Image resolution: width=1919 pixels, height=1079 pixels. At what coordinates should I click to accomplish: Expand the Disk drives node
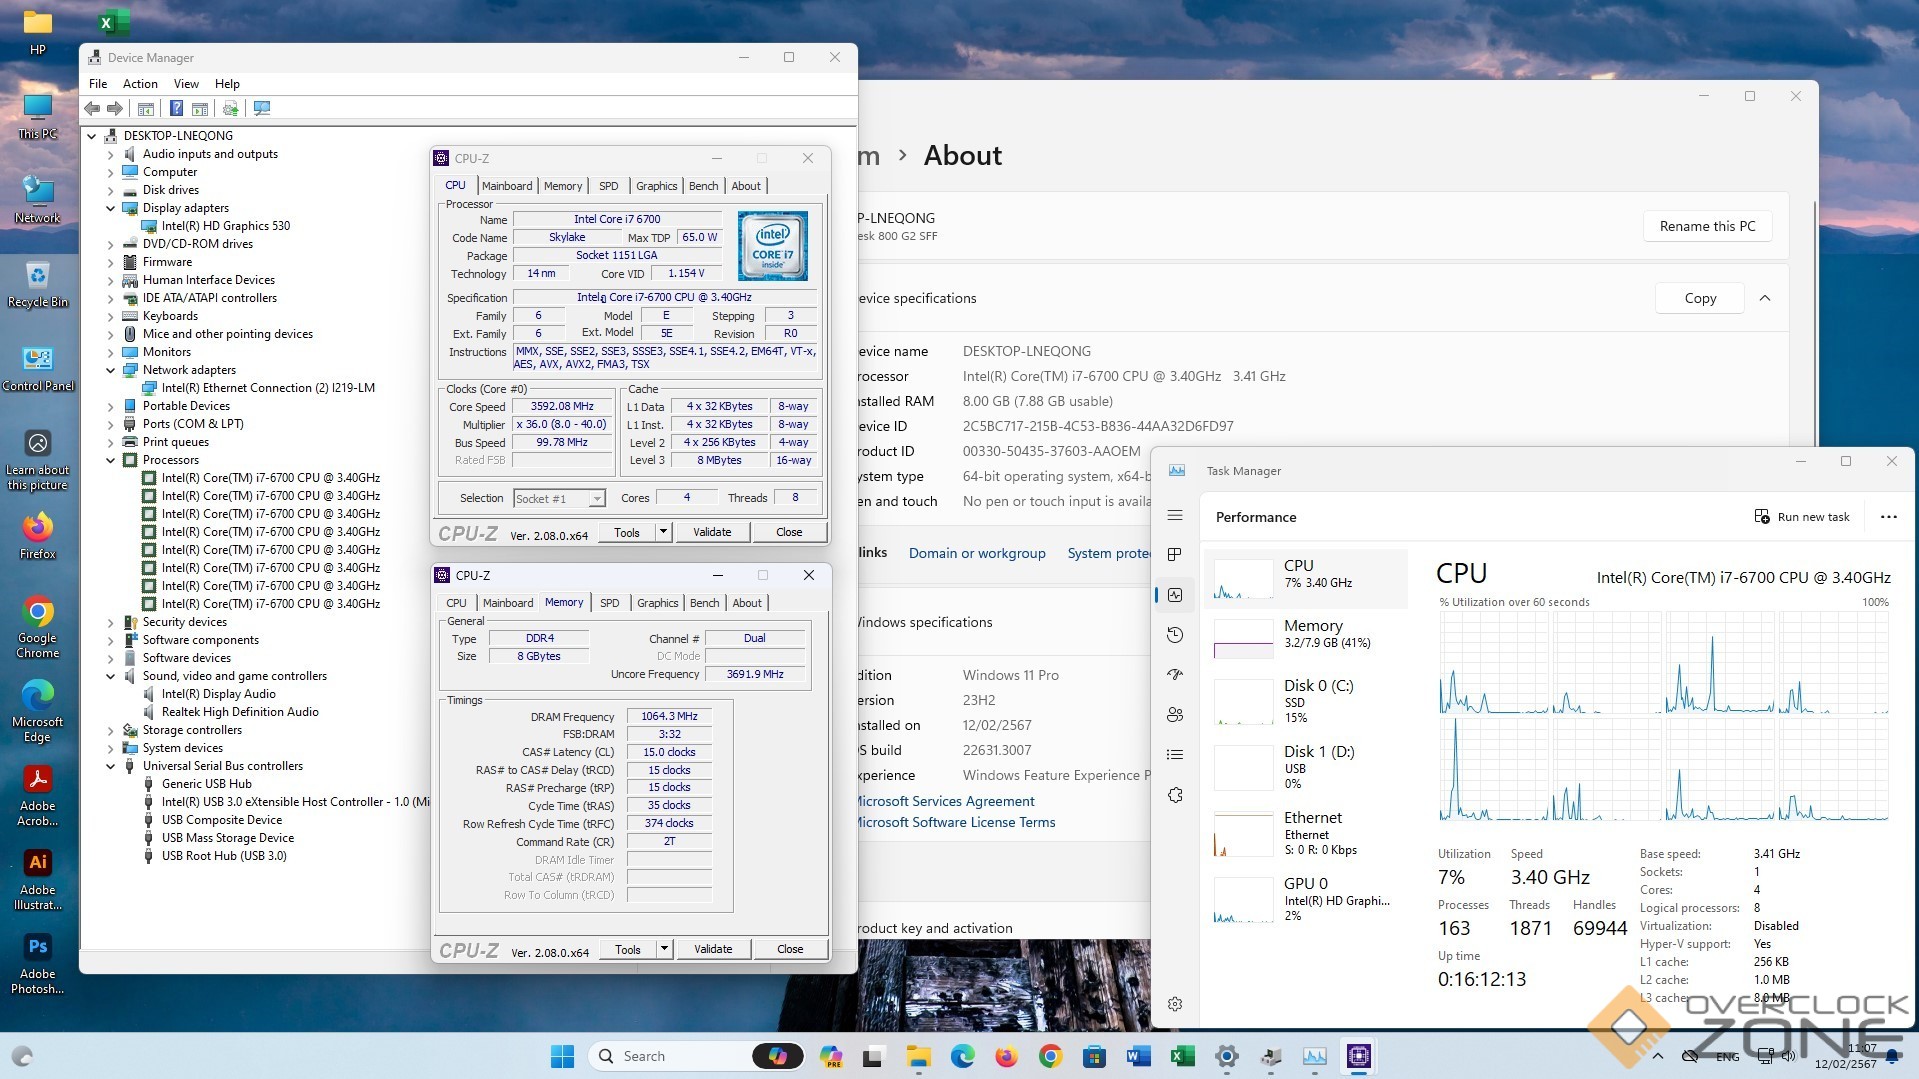pyautogui.click(x=111, y=190)
